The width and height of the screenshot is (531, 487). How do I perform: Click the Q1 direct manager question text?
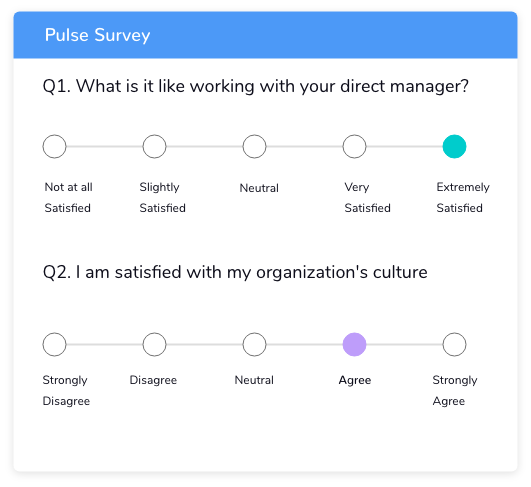coord(256,86)
